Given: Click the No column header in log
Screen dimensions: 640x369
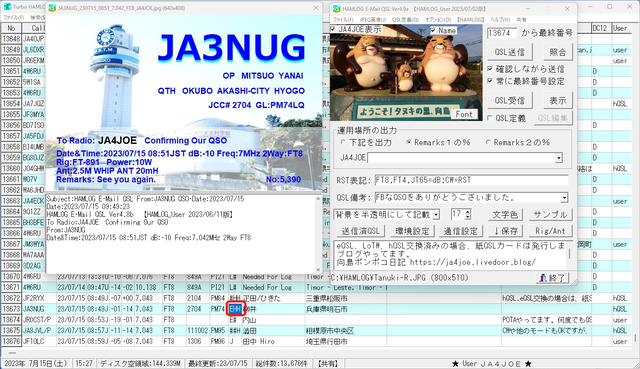Looking at the screenshot, I should point(11,28).
